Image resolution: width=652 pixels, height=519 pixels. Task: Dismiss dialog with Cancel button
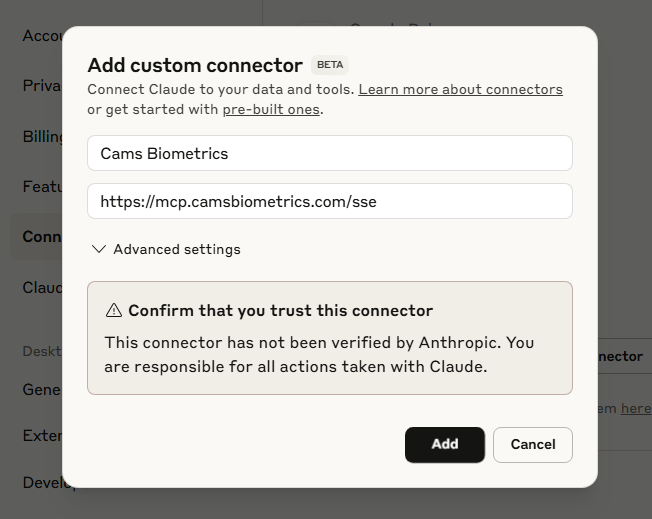tap(533, 445)
